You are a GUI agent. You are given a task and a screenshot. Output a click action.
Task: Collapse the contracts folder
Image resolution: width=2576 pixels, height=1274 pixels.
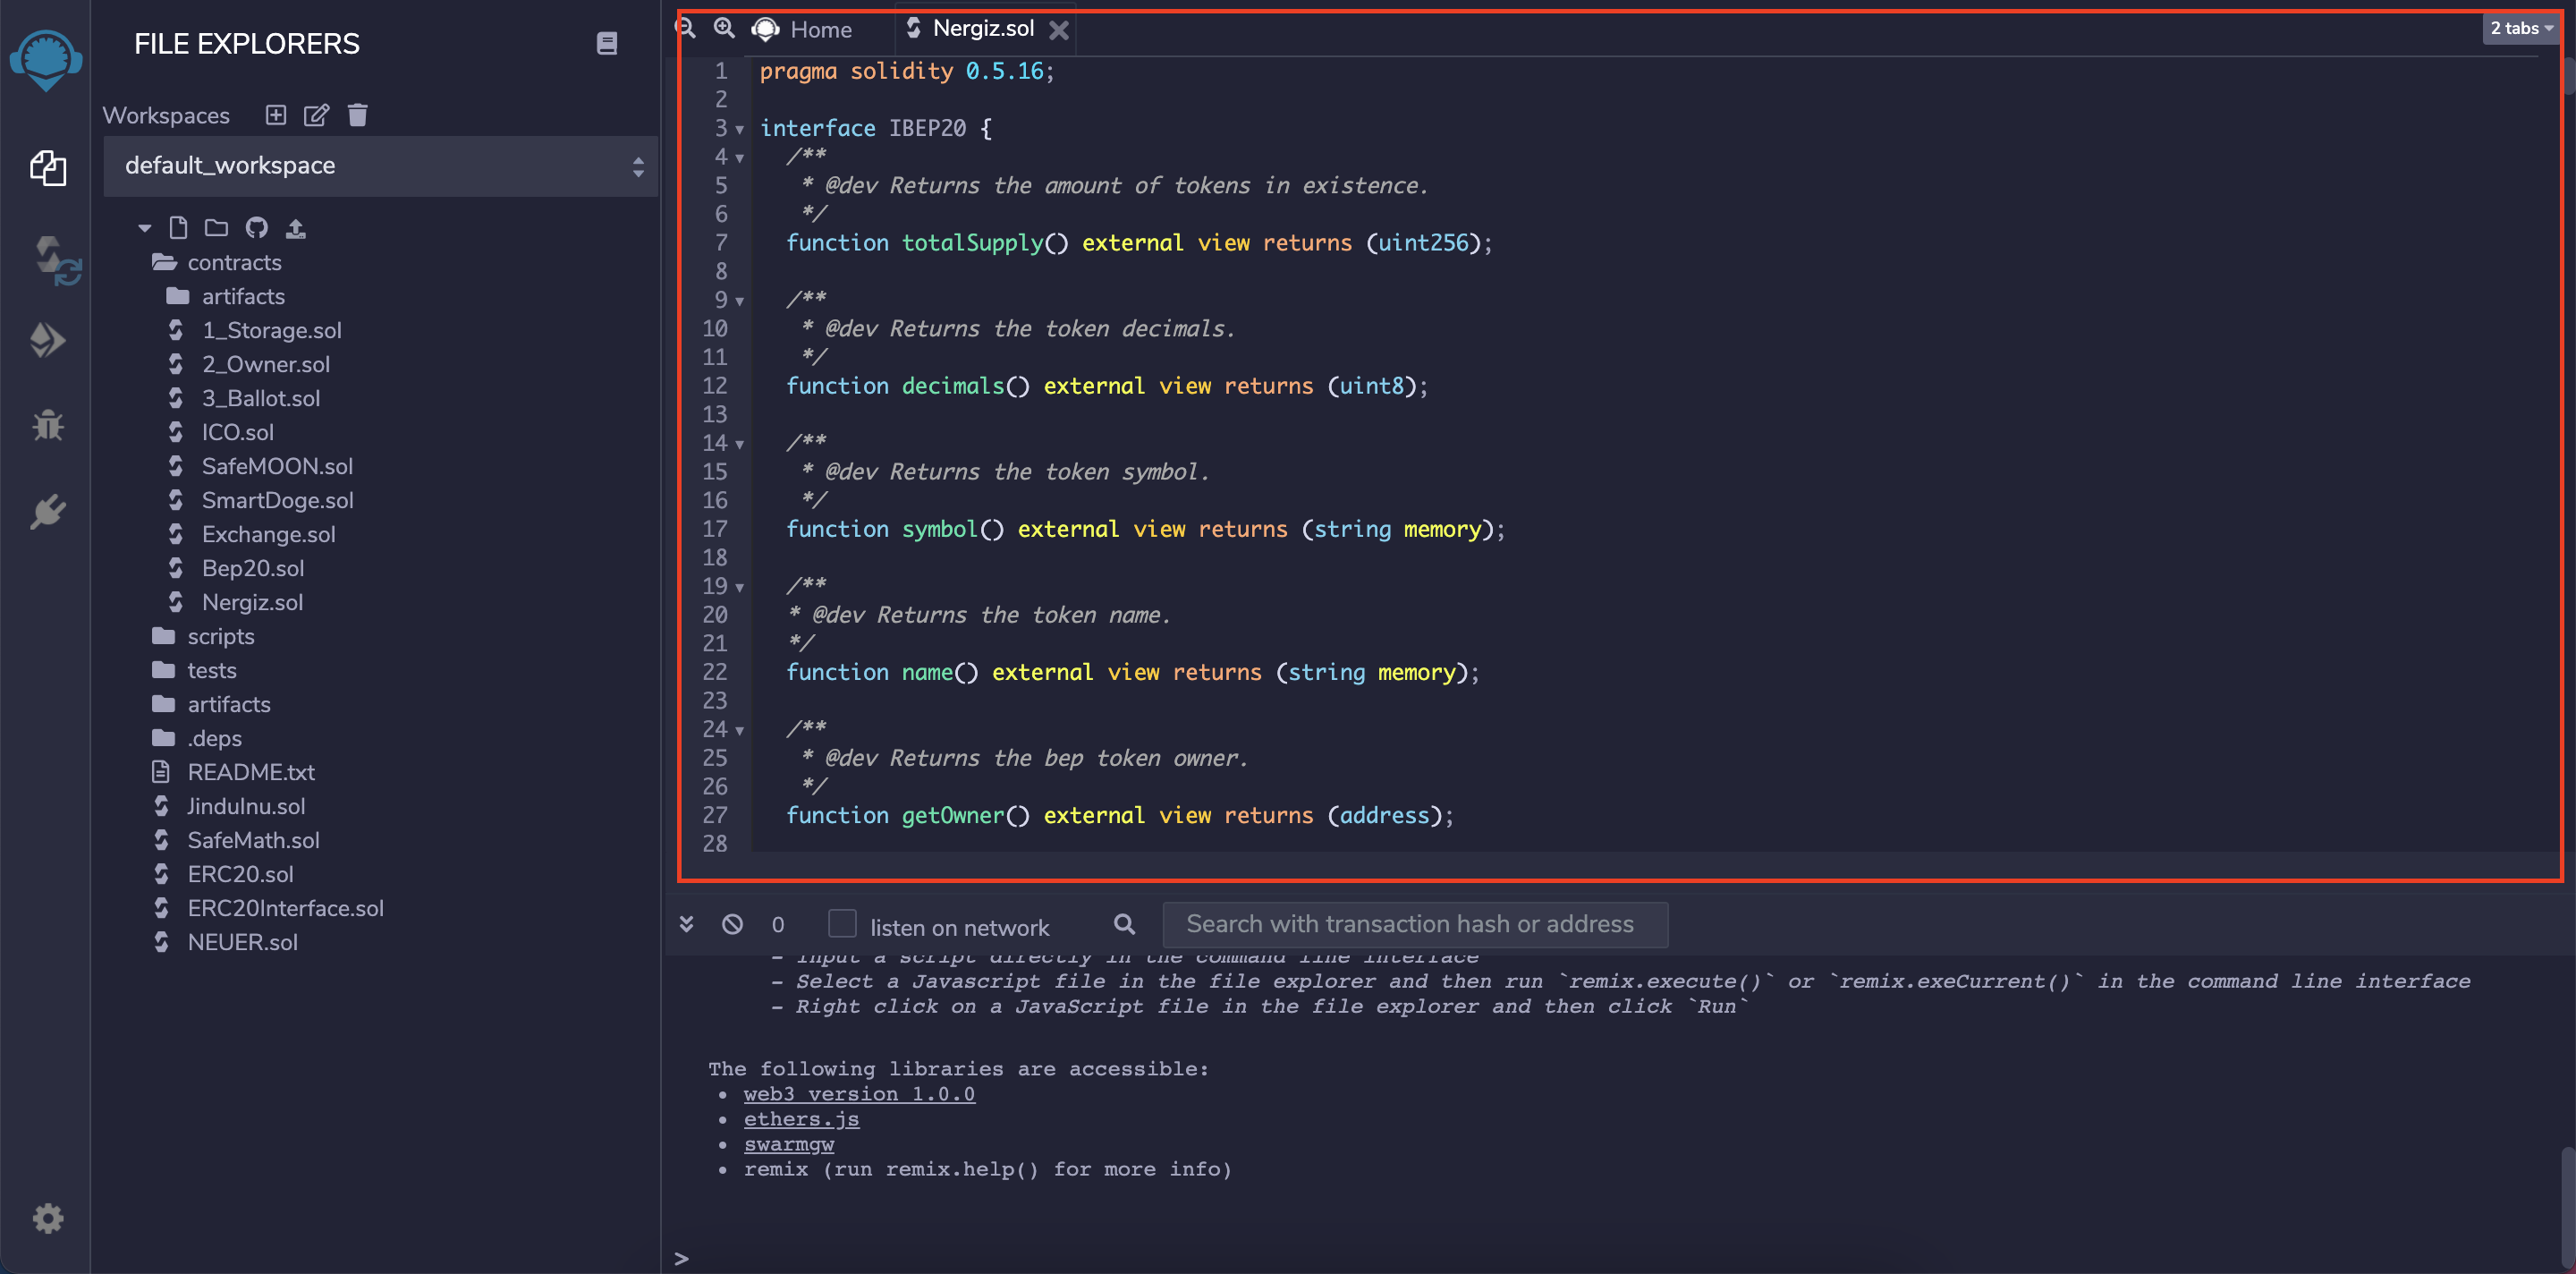[x=217, y=262]
